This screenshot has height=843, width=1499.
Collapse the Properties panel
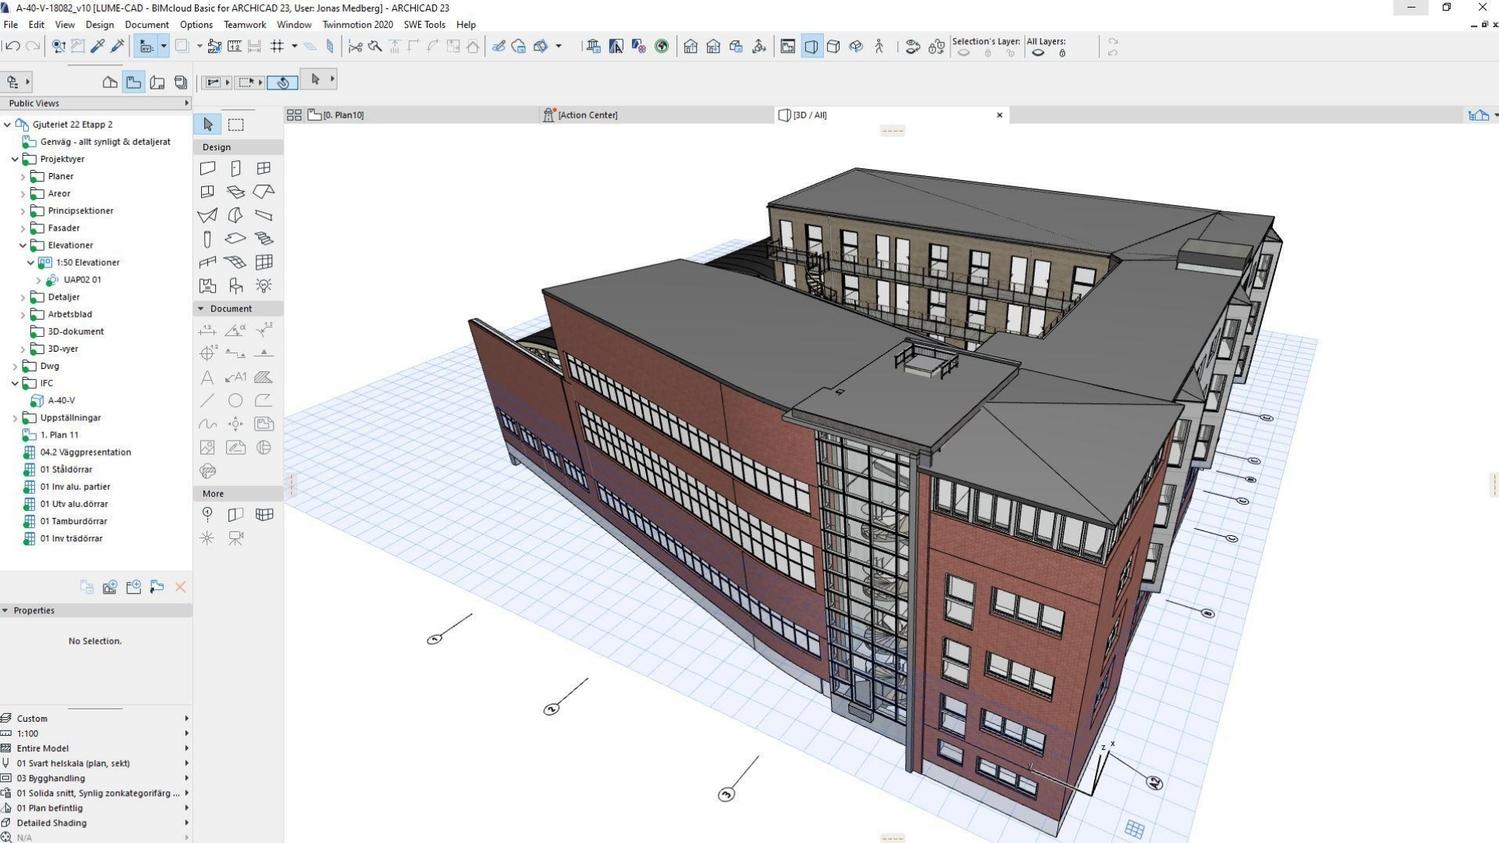click(5, 610)
